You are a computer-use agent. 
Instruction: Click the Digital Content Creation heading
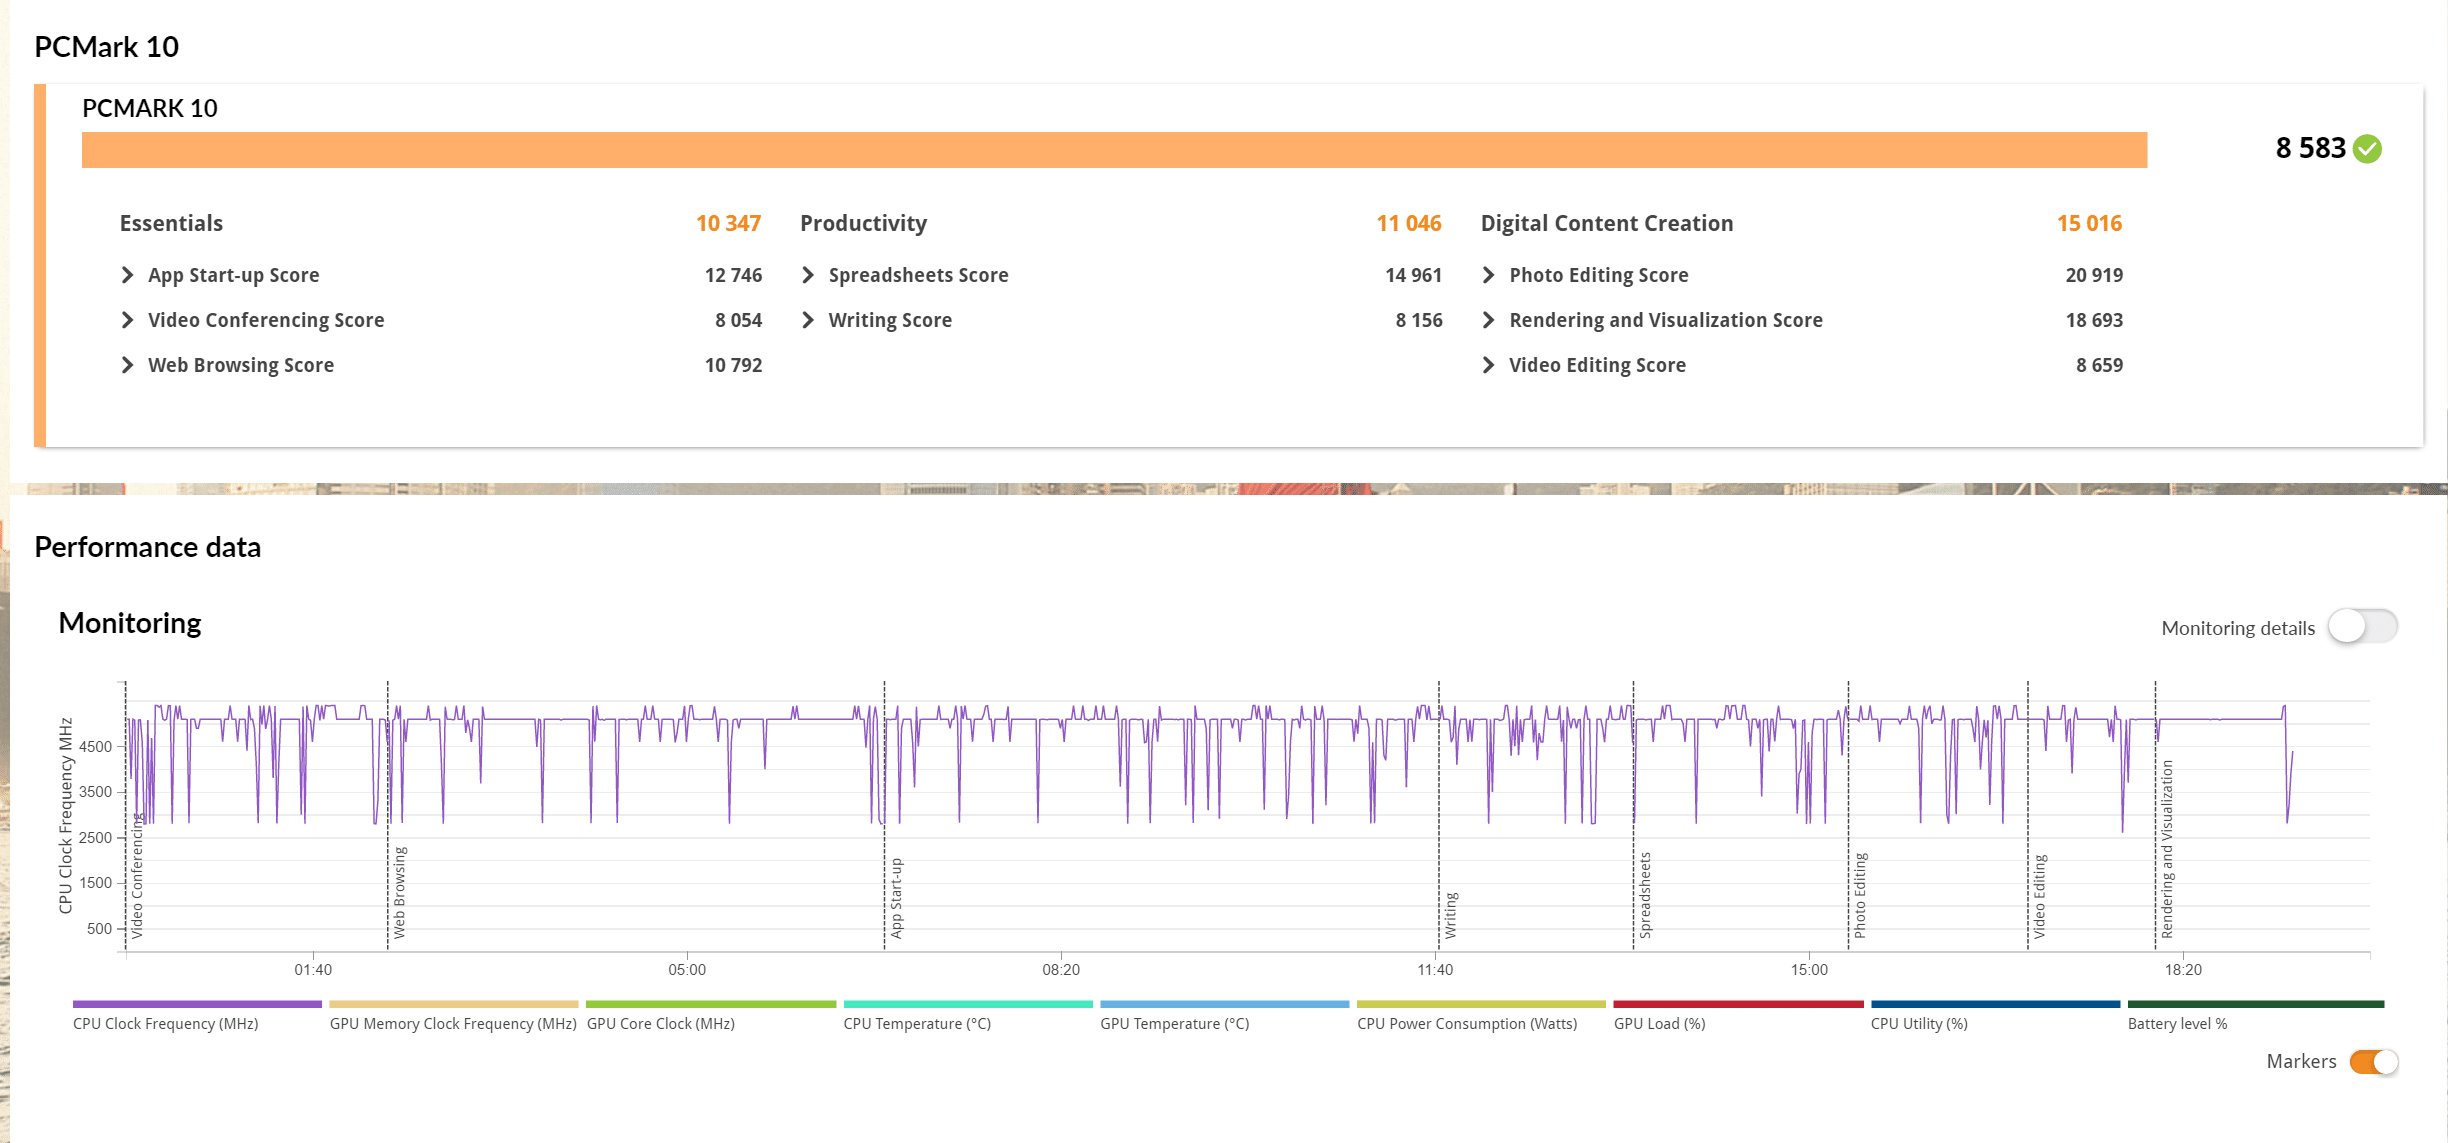coord(1607,223)
